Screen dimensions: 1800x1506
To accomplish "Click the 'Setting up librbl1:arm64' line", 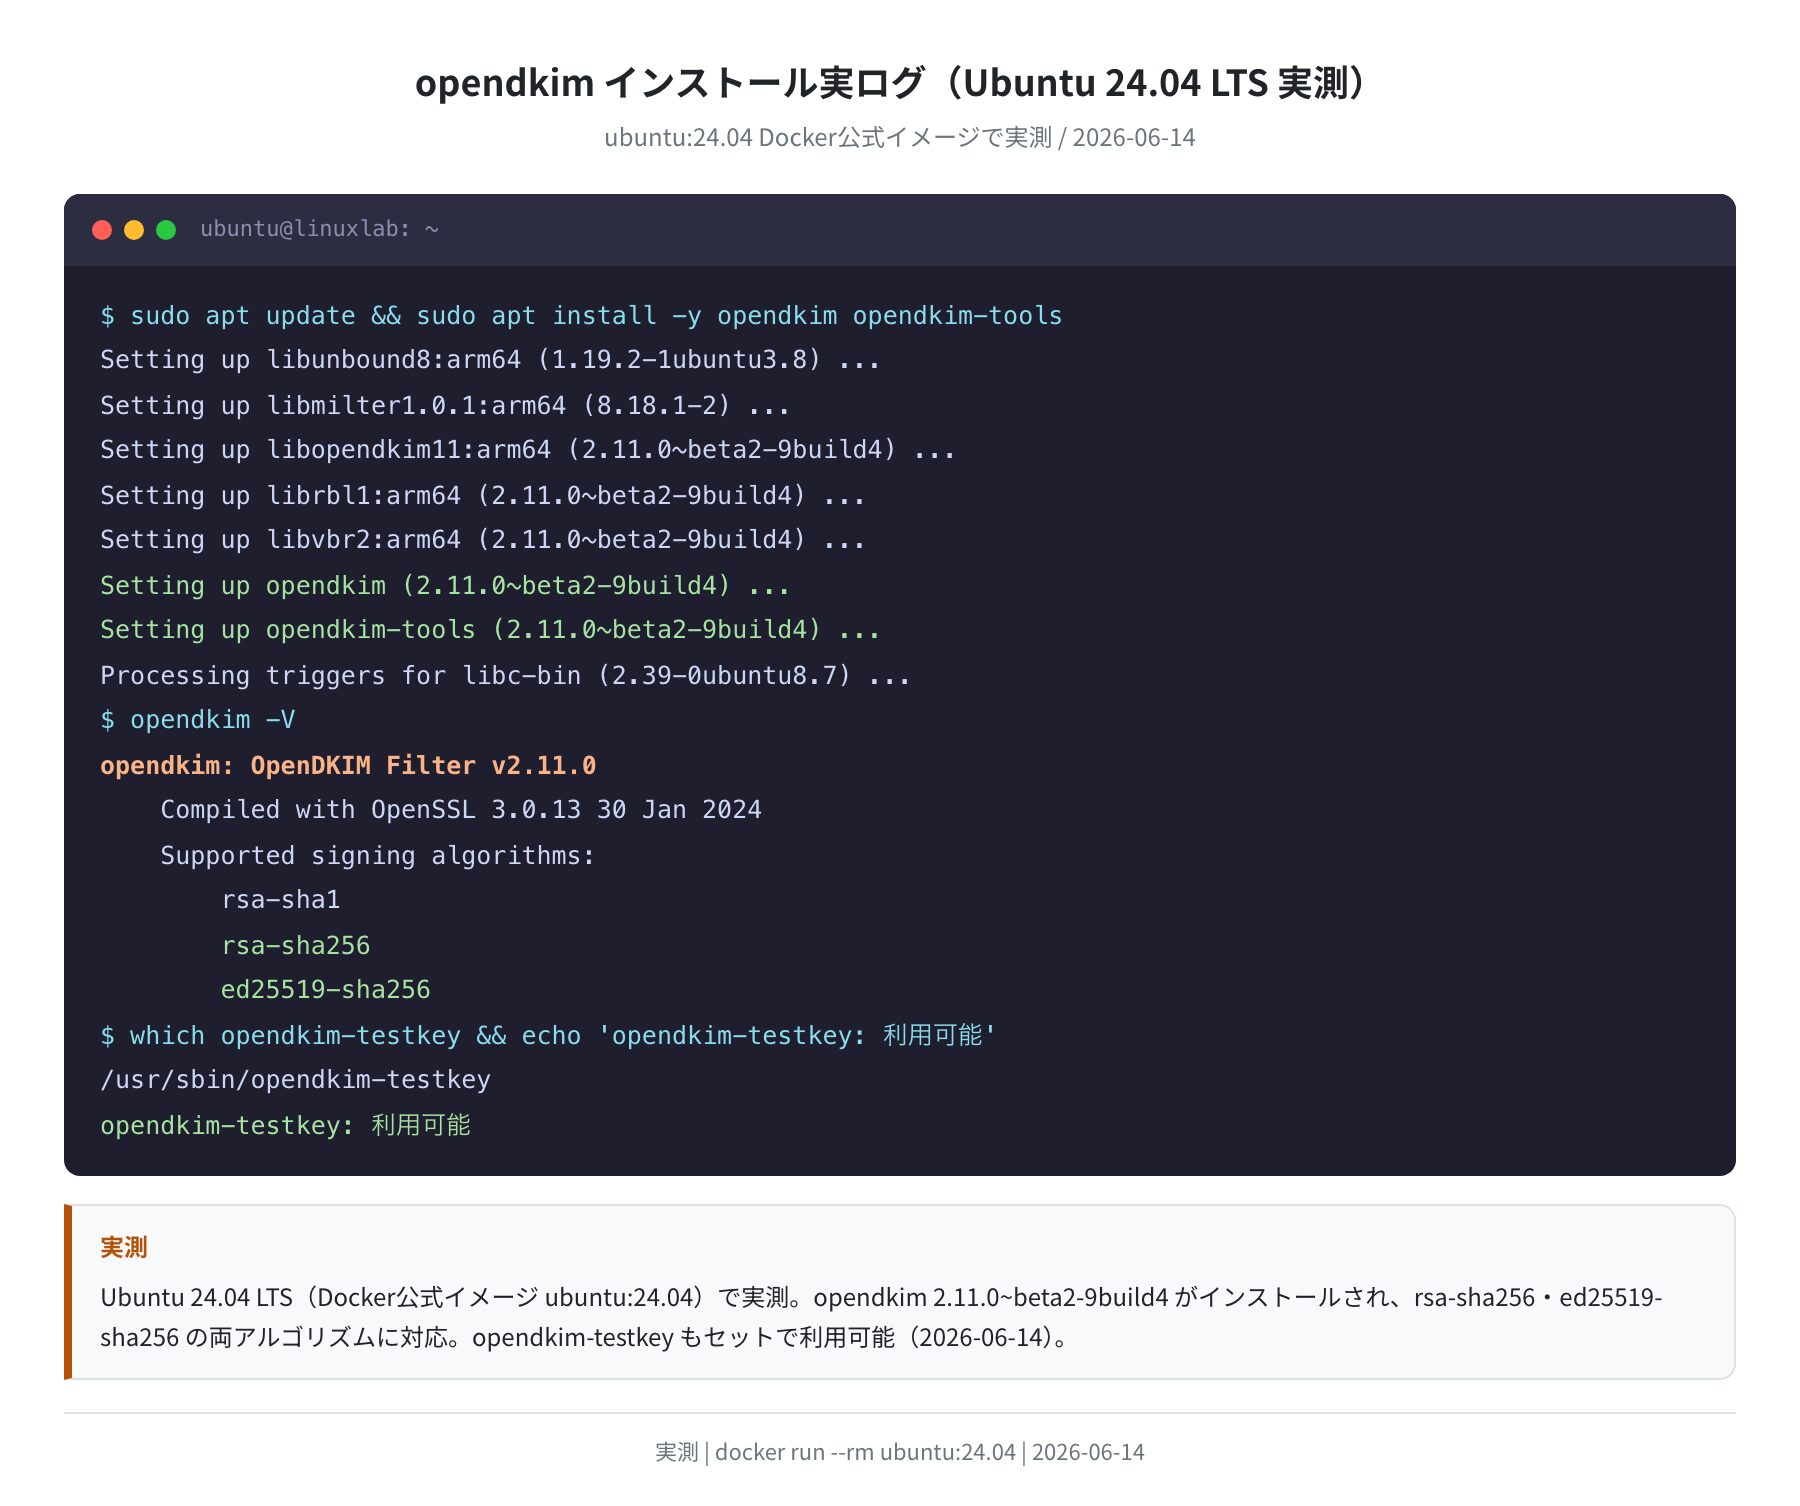I will [x=483, y=495].
